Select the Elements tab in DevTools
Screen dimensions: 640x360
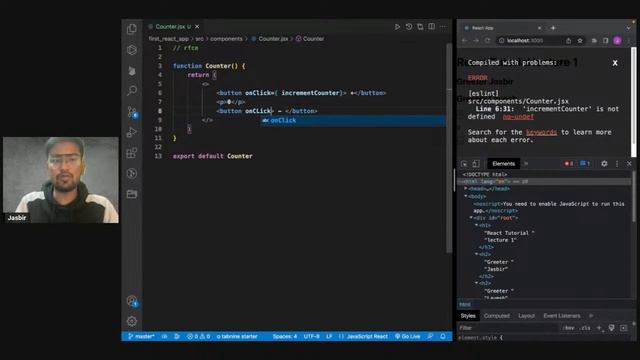503,164
